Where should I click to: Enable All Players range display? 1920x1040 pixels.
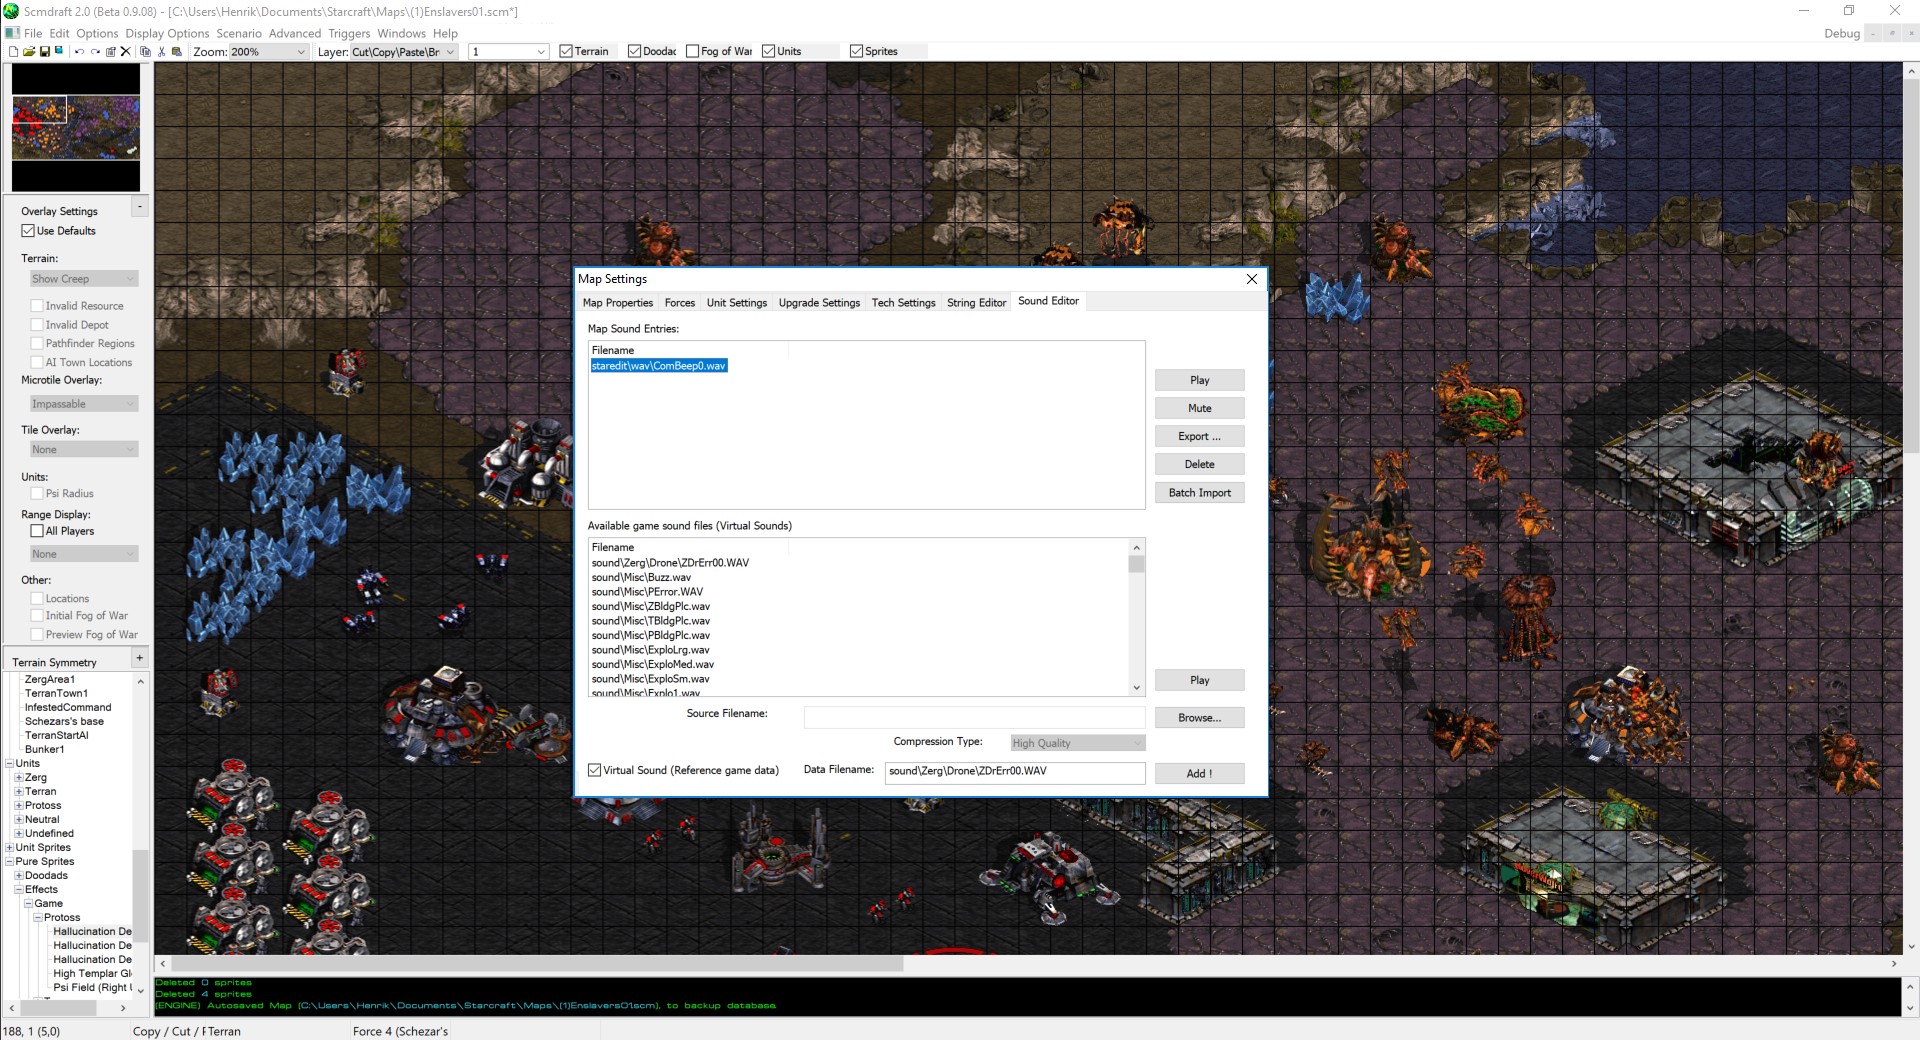point(37,531)
